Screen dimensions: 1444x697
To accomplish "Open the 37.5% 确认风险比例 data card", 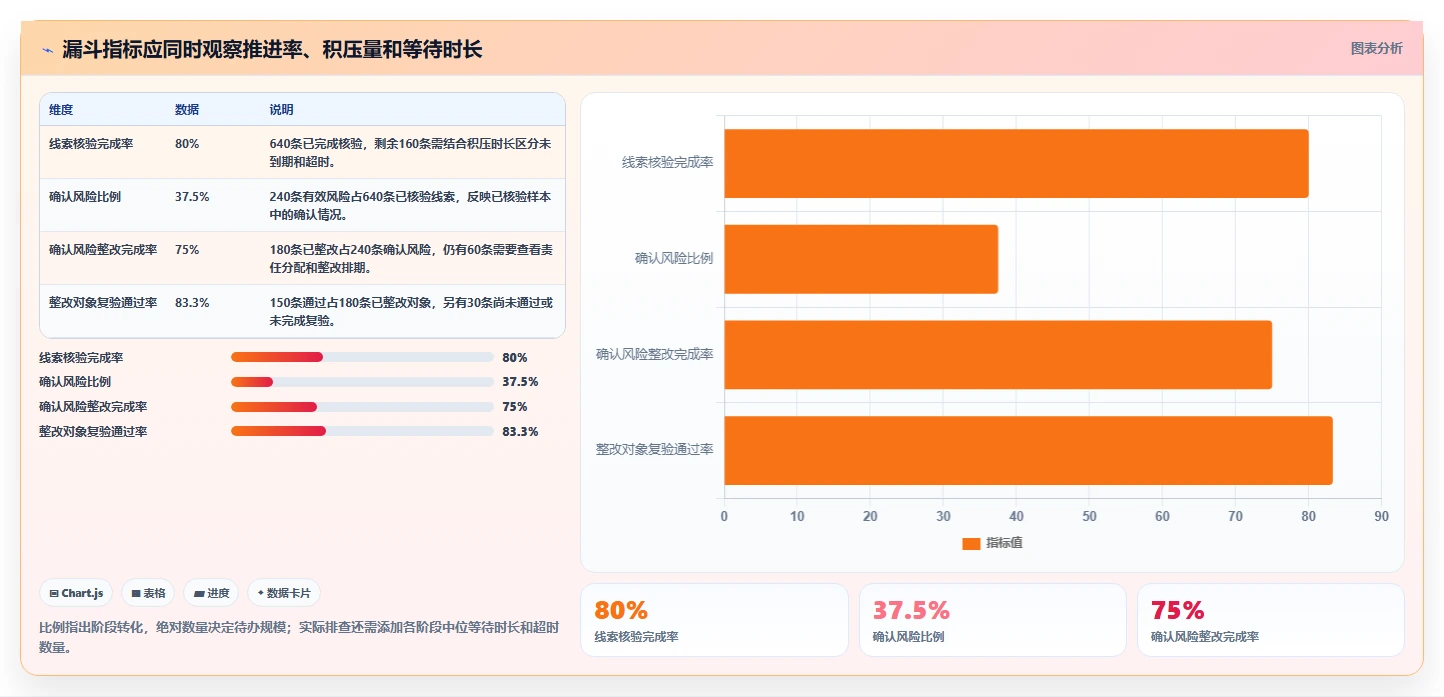I will (993, 620).
